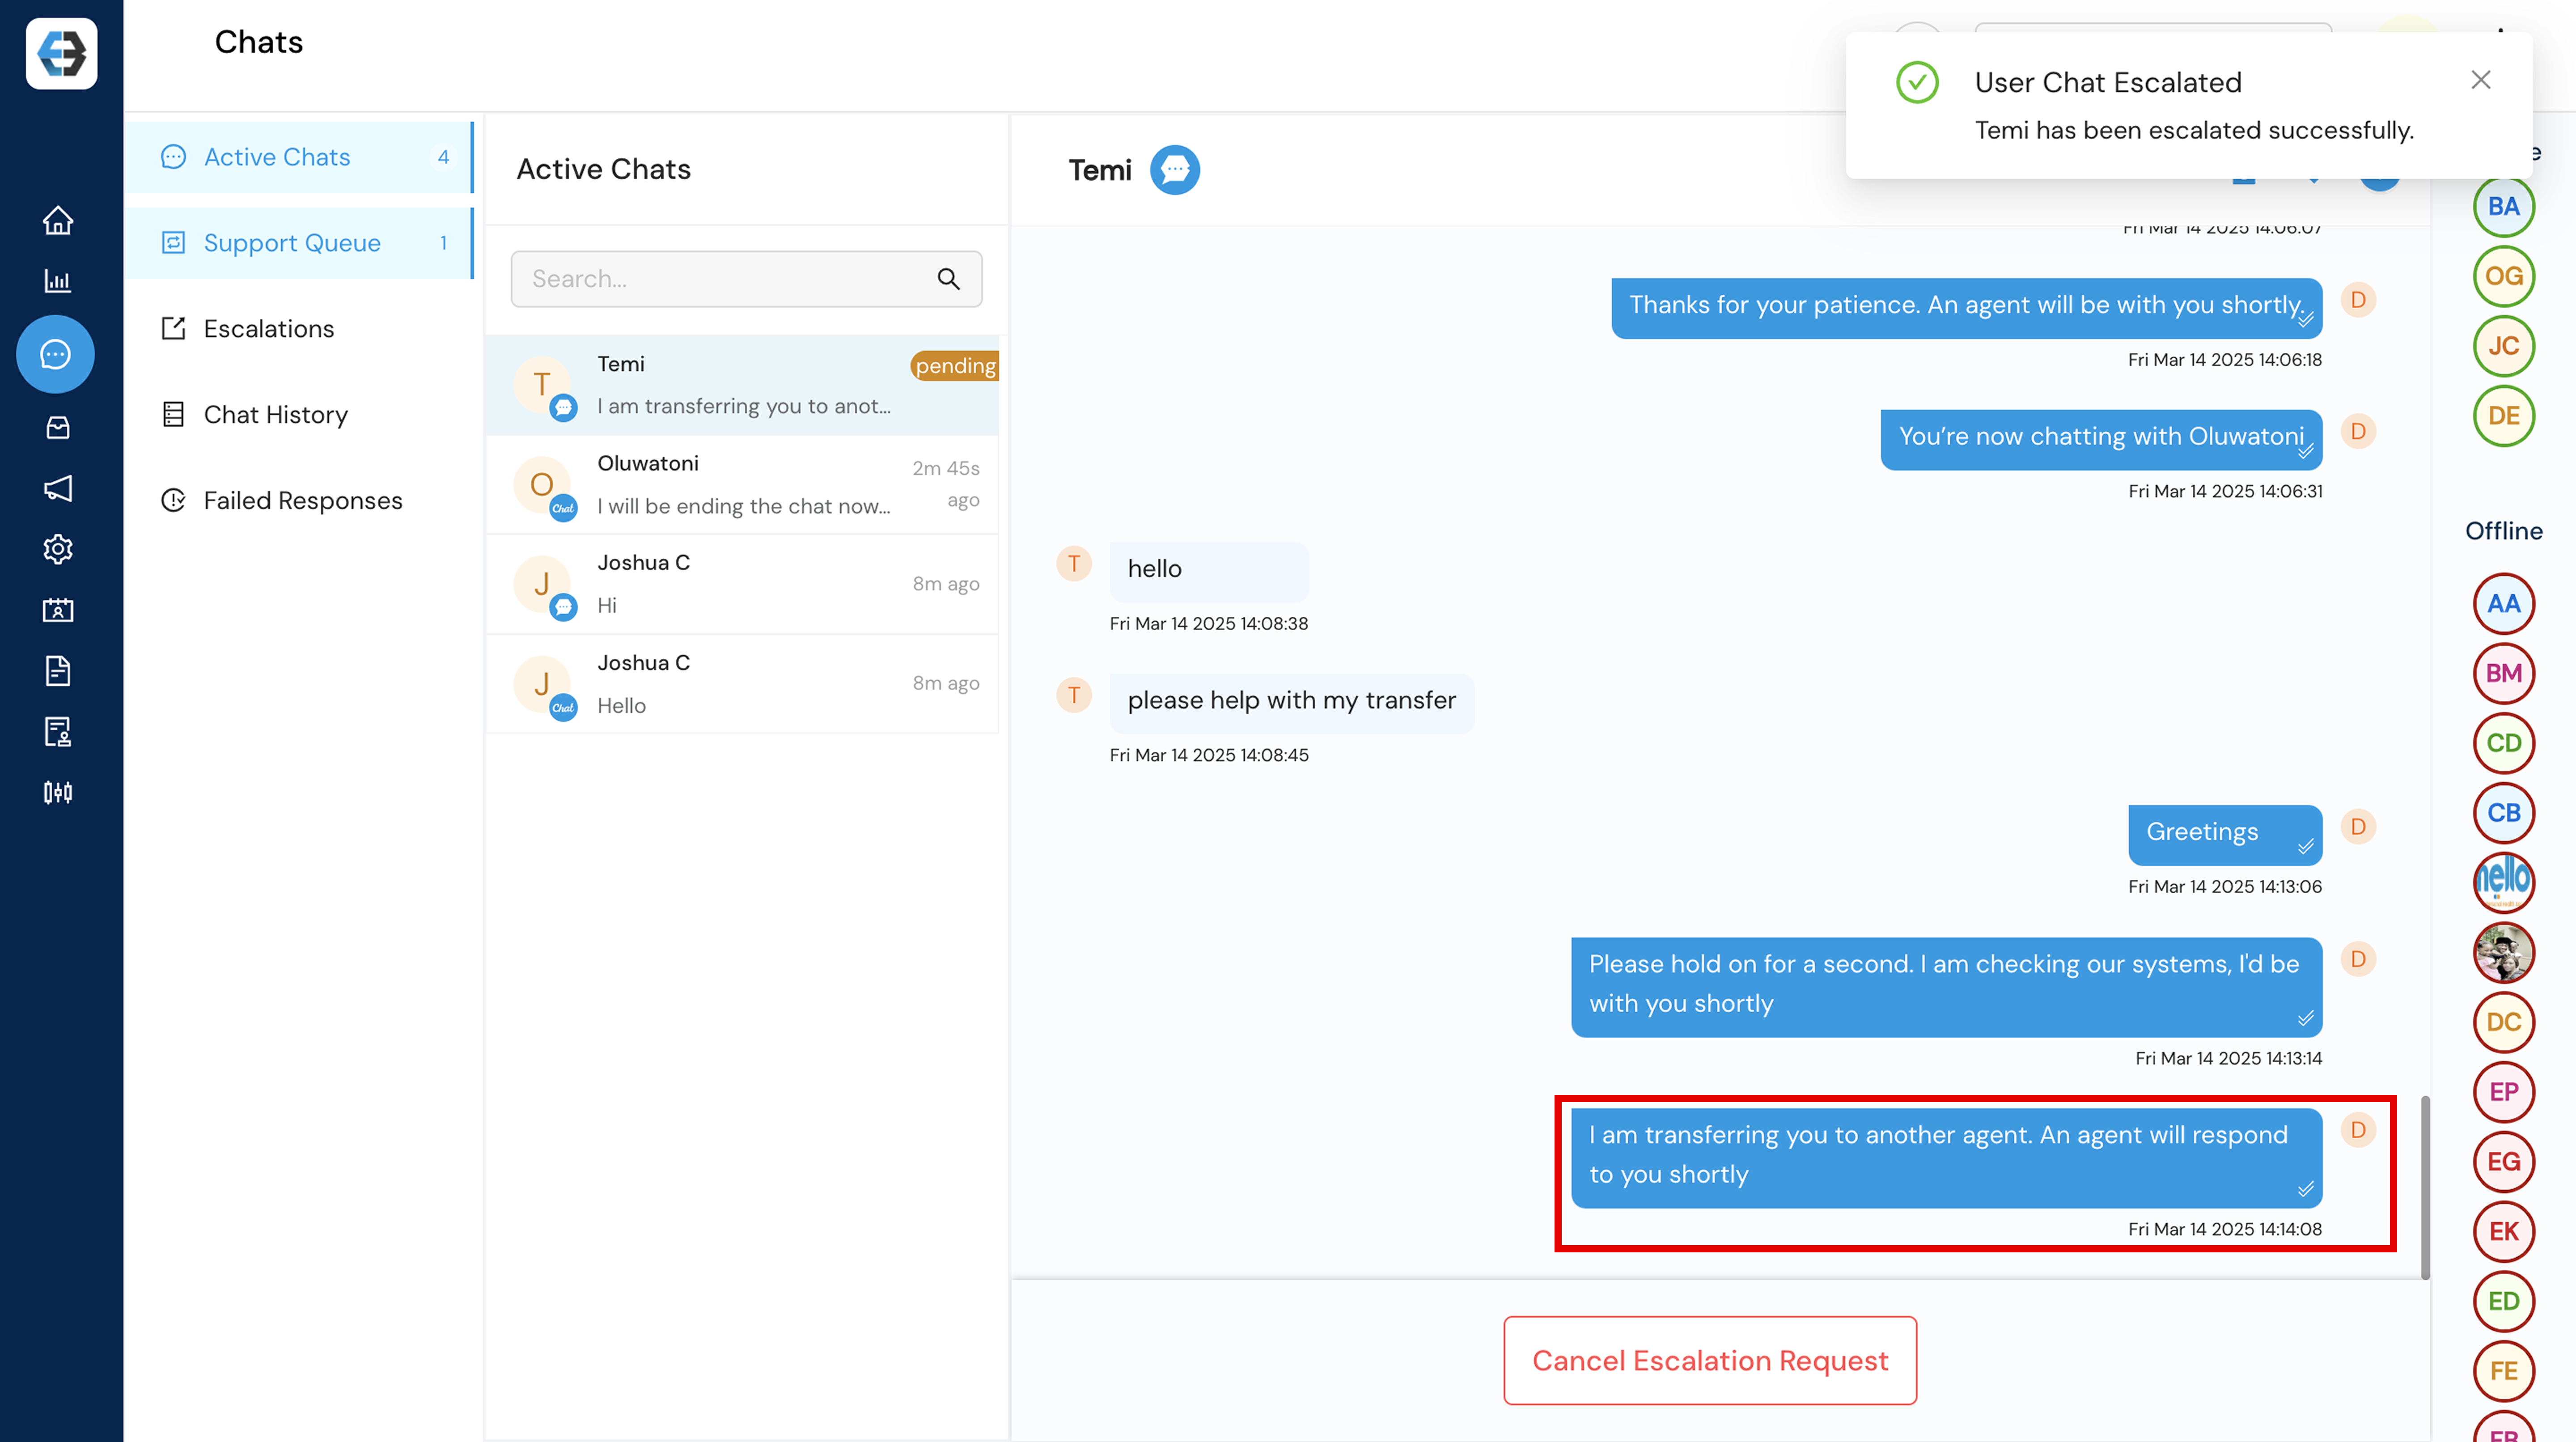
Task: Click the FE offline agent avatar
Action: click(x=2503, y=1371)
